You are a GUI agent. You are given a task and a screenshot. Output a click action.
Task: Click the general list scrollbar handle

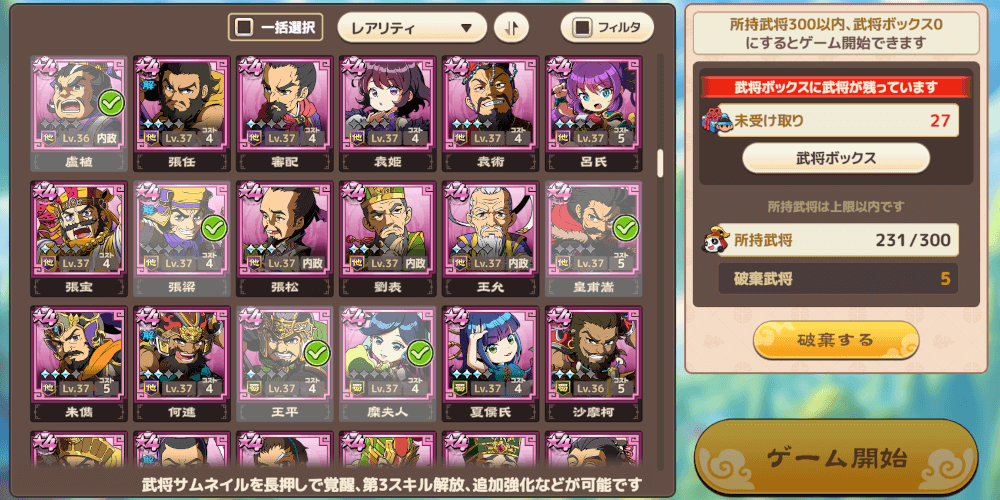659,163
